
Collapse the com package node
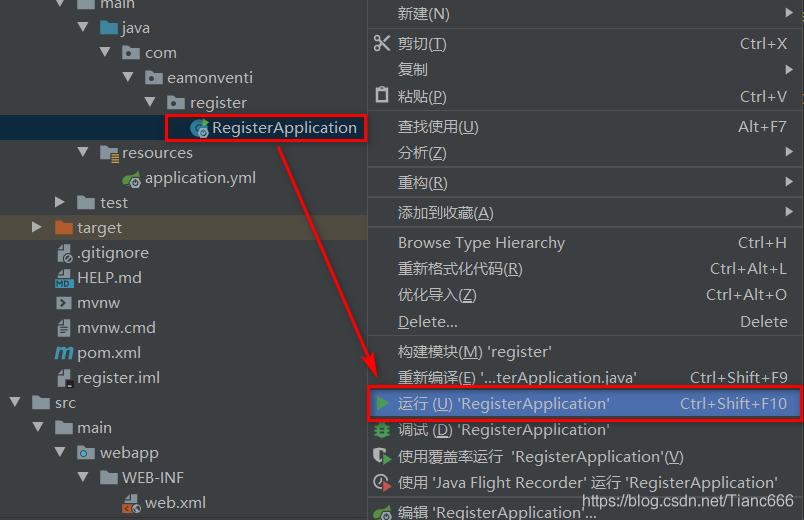point(105,52)
